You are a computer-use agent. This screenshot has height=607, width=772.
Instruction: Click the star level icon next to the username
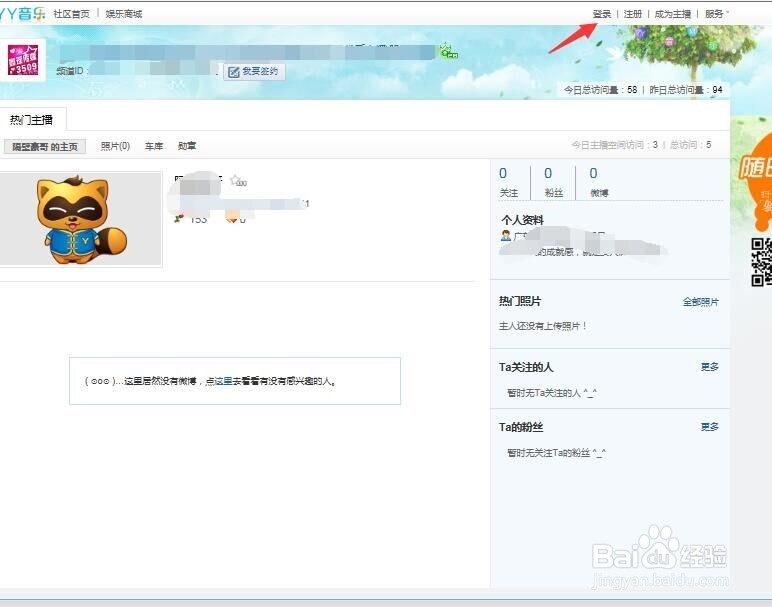click(238, 181)
